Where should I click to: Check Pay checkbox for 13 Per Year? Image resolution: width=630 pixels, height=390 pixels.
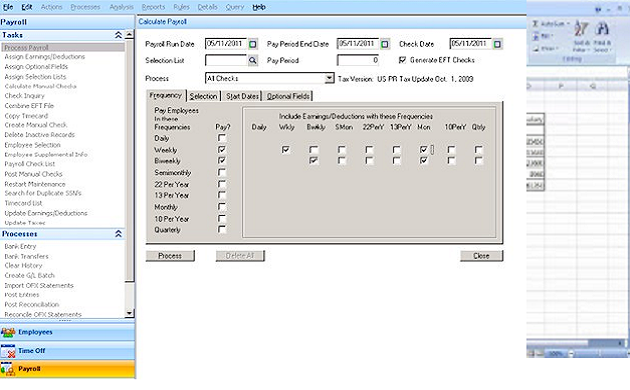tap(222, 195)
